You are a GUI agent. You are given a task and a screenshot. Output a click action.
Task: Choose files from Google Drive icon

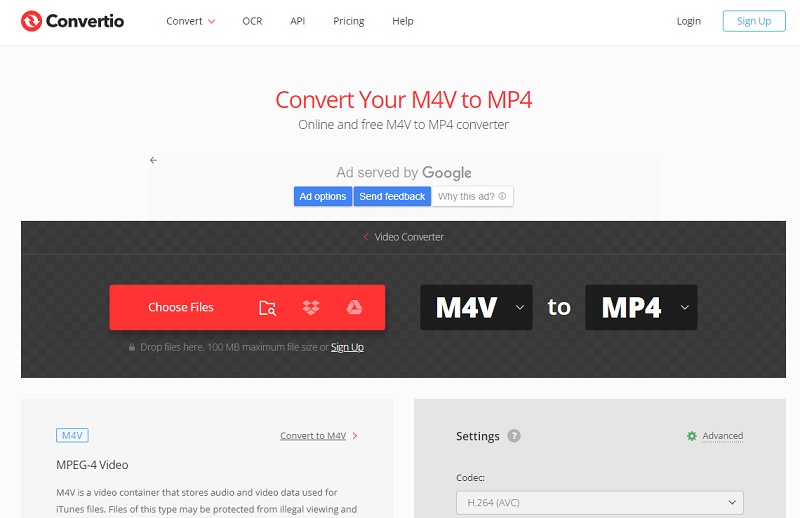coord(354,307)
